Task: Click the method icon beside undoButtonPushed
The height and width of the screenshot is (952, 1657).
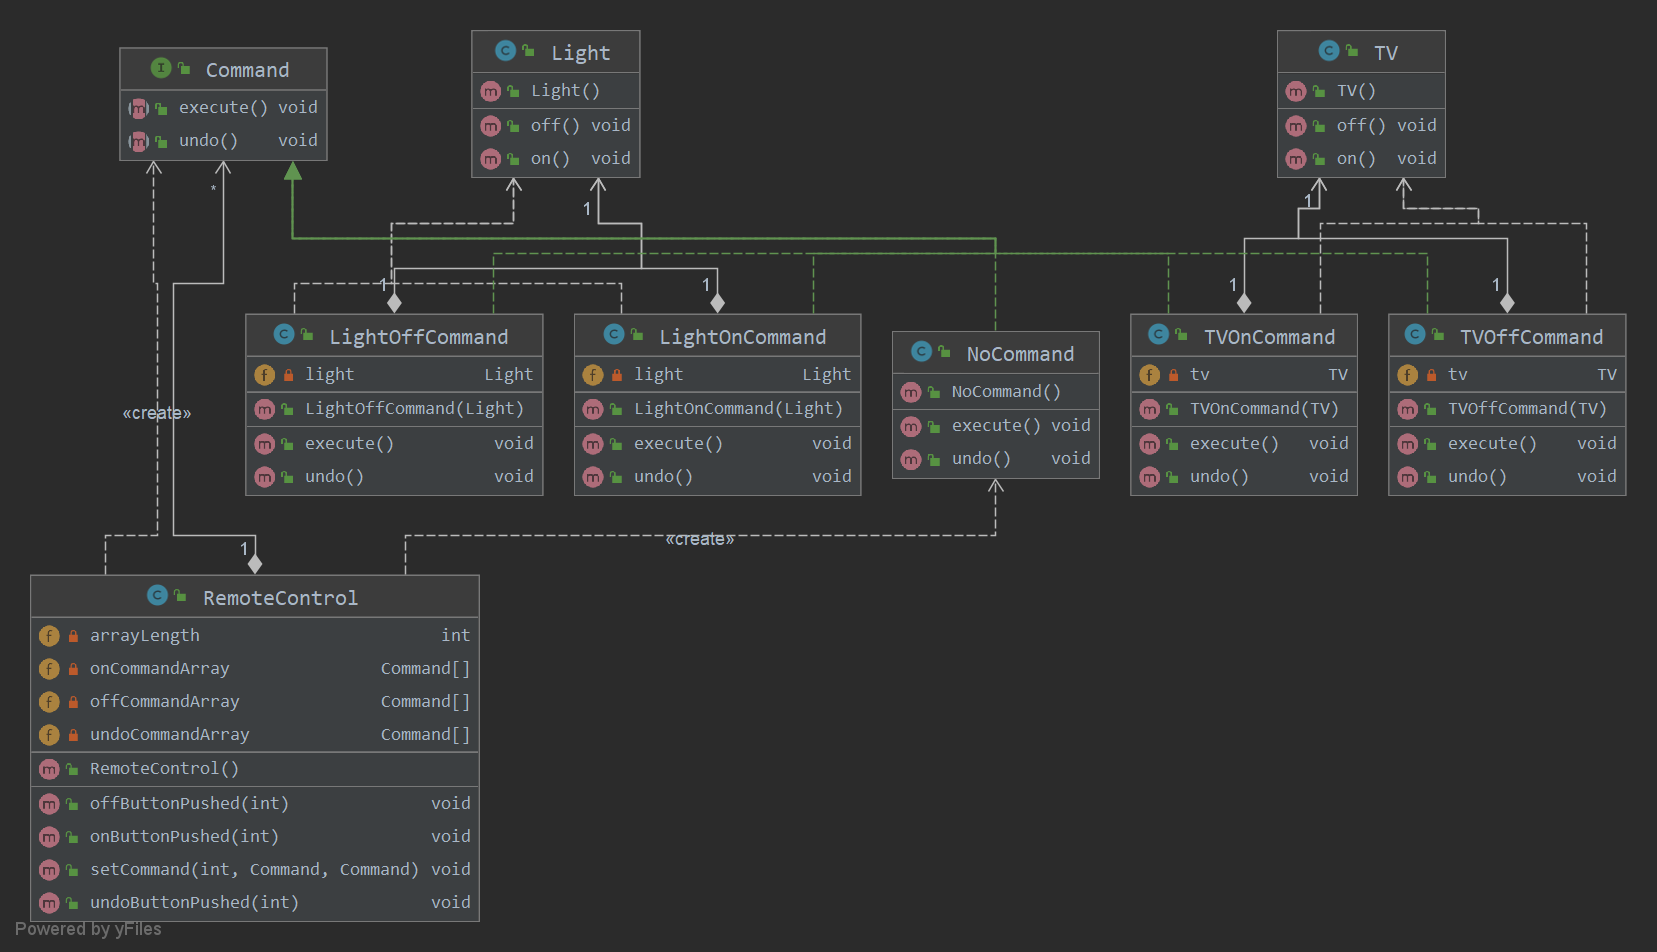Action: [49, 903]
